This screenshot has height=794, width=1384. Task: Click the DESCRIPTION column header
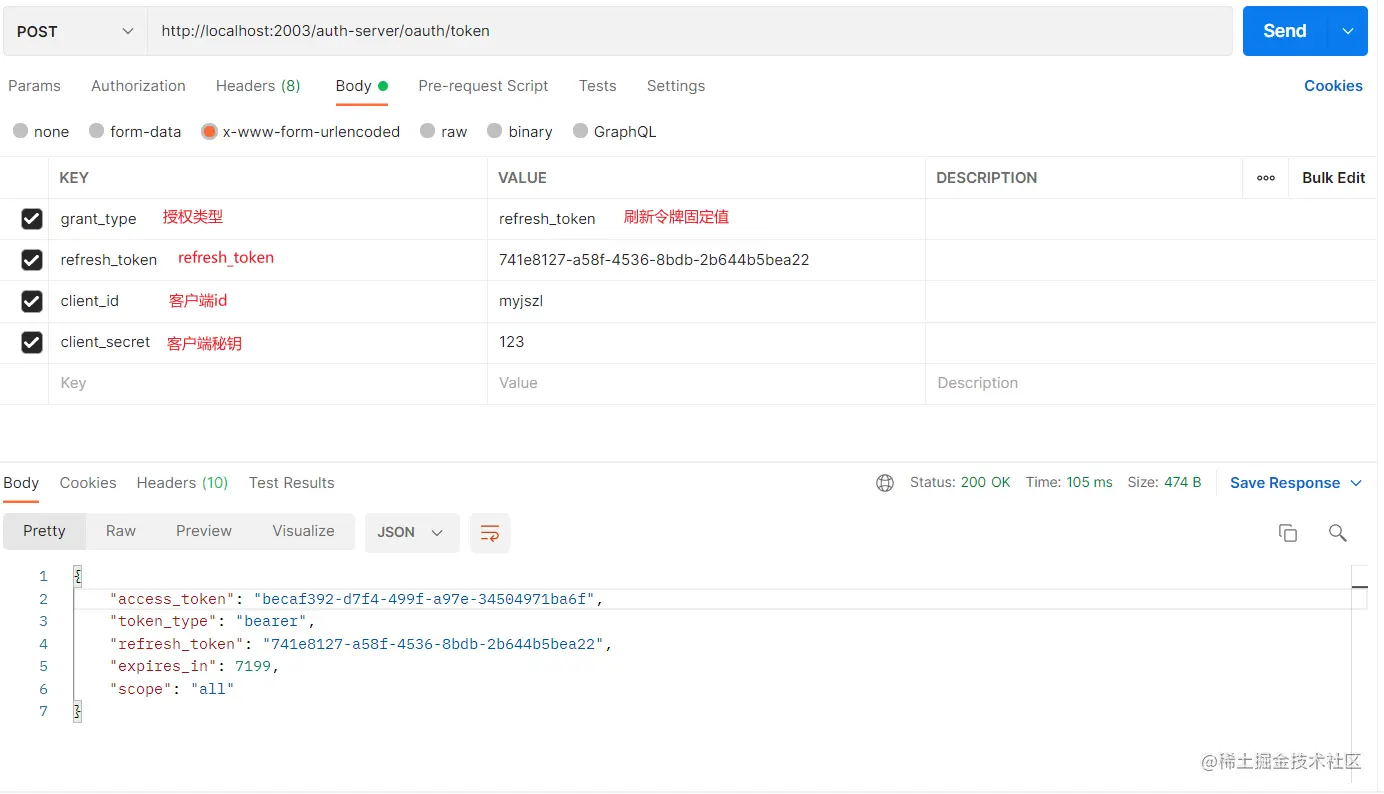[x=987, y=178]
